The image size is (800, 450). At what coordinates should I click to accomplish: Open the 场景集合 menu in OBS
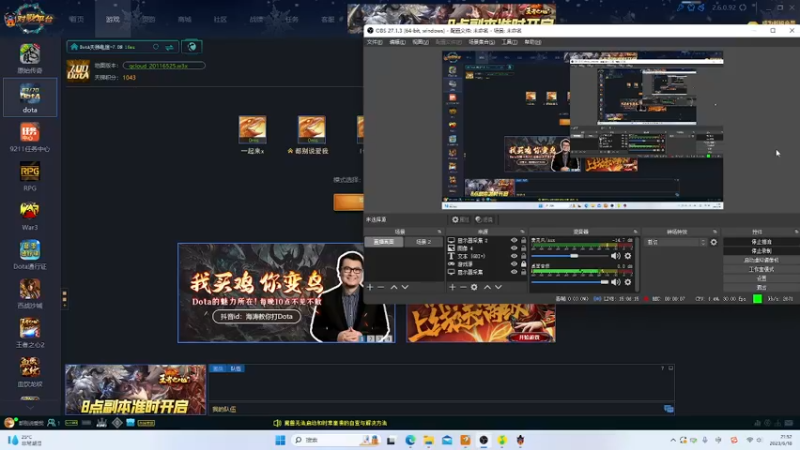point(482,42)
